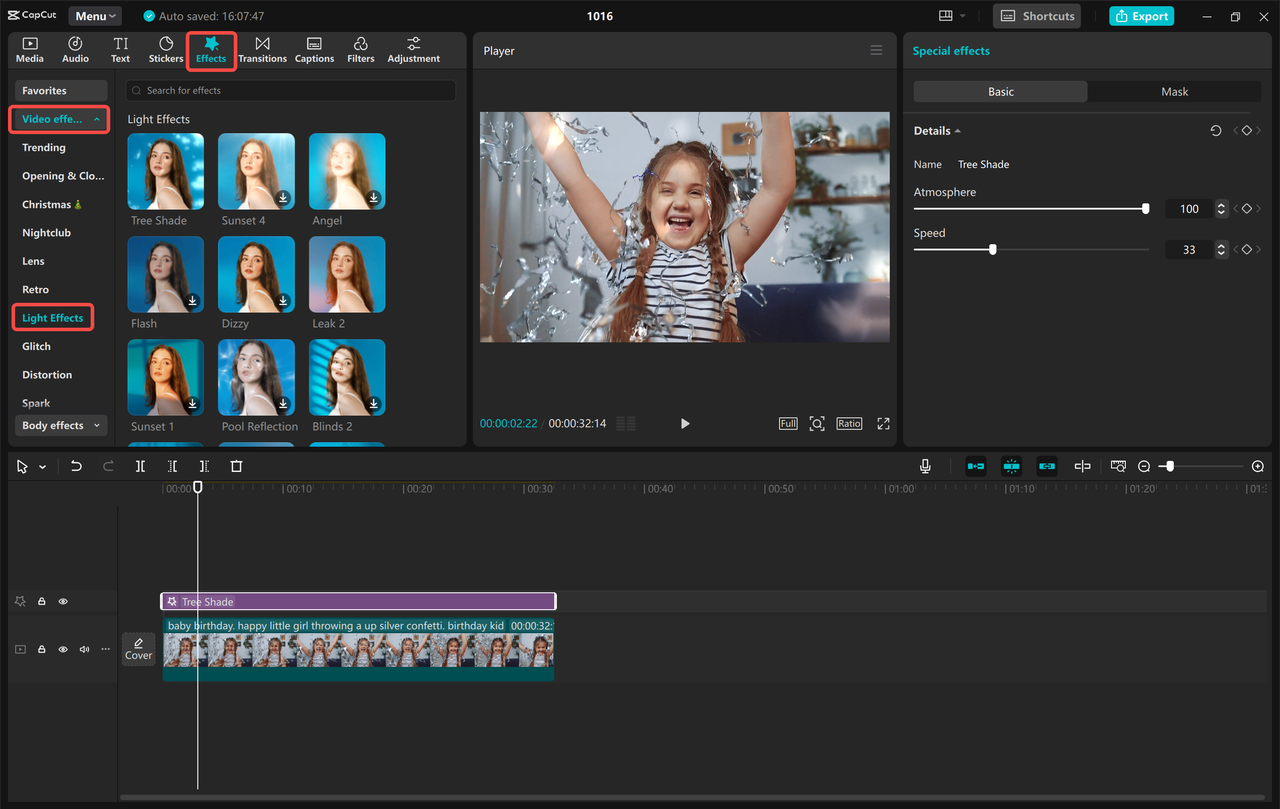Lock the Tree Shade effect track
Screen dimensions: 1280x809
click(41, 601)
